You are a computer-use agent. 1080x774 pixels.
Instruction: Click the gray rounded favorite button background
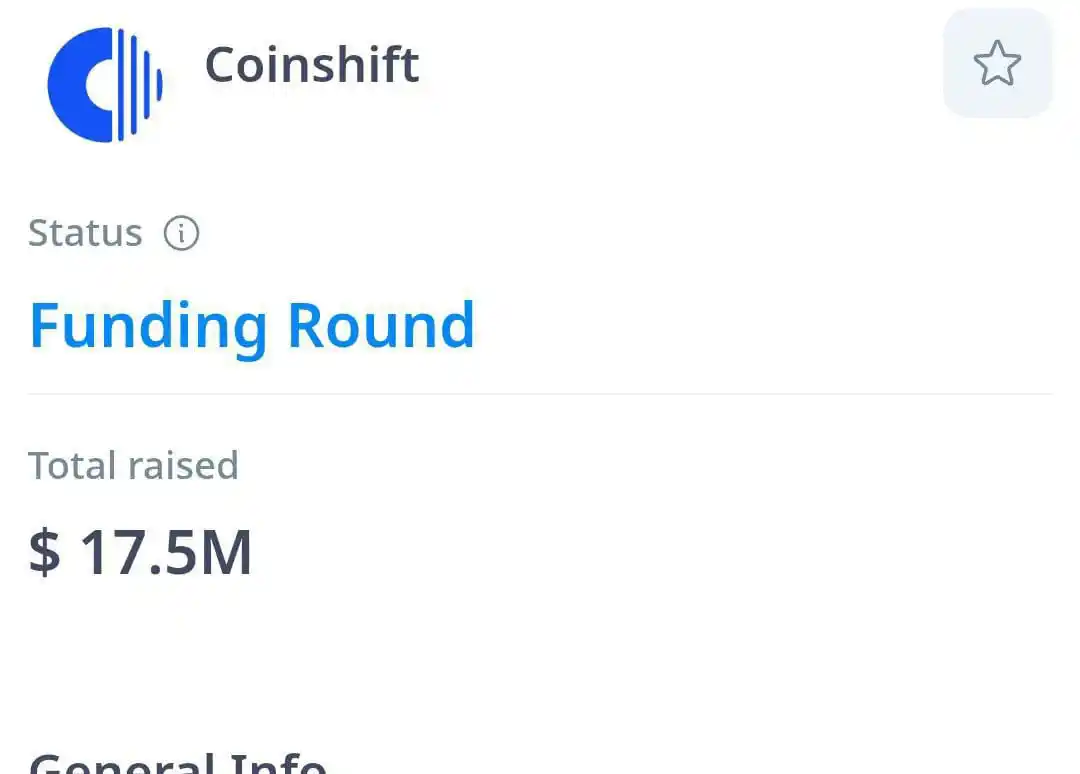[x=997, y=63]
